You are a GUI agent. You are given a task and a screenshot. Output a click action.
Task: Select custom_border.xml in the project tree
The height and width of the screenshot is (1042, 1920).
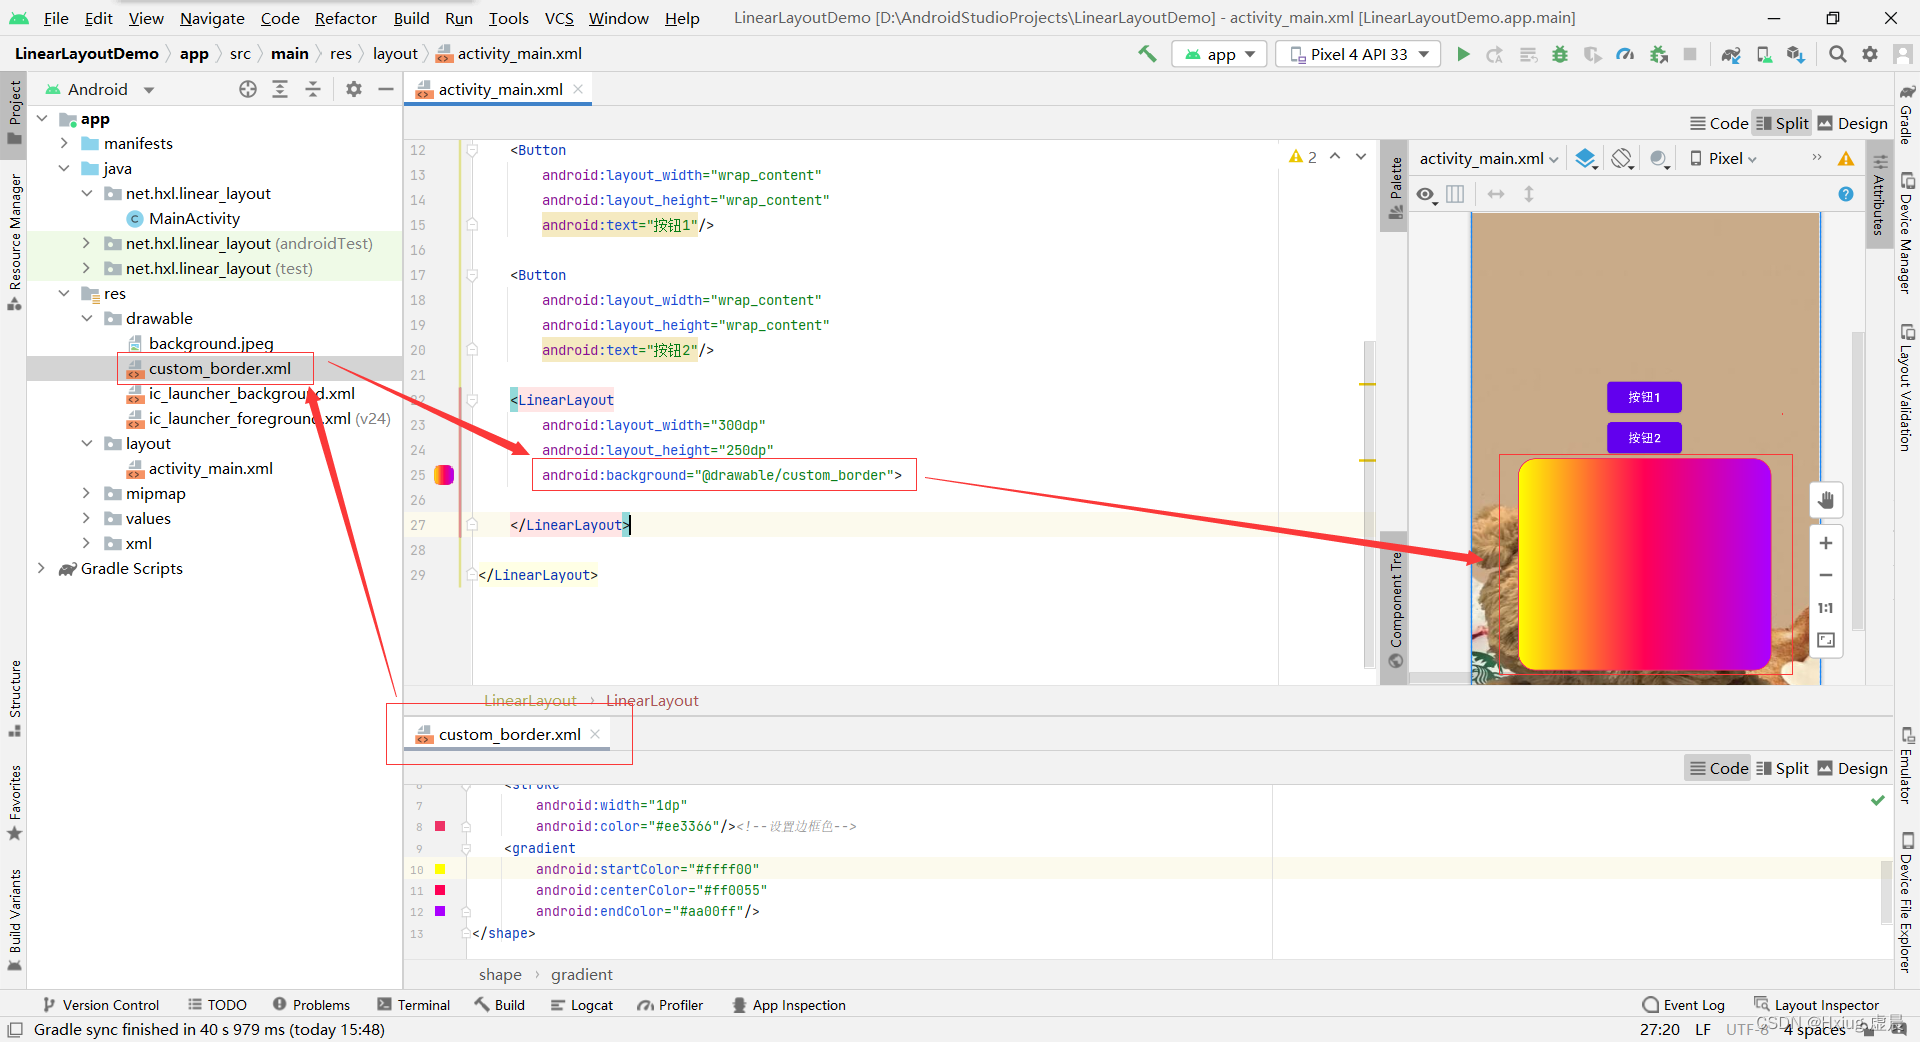pyautogui.click(x=220, y=368)
